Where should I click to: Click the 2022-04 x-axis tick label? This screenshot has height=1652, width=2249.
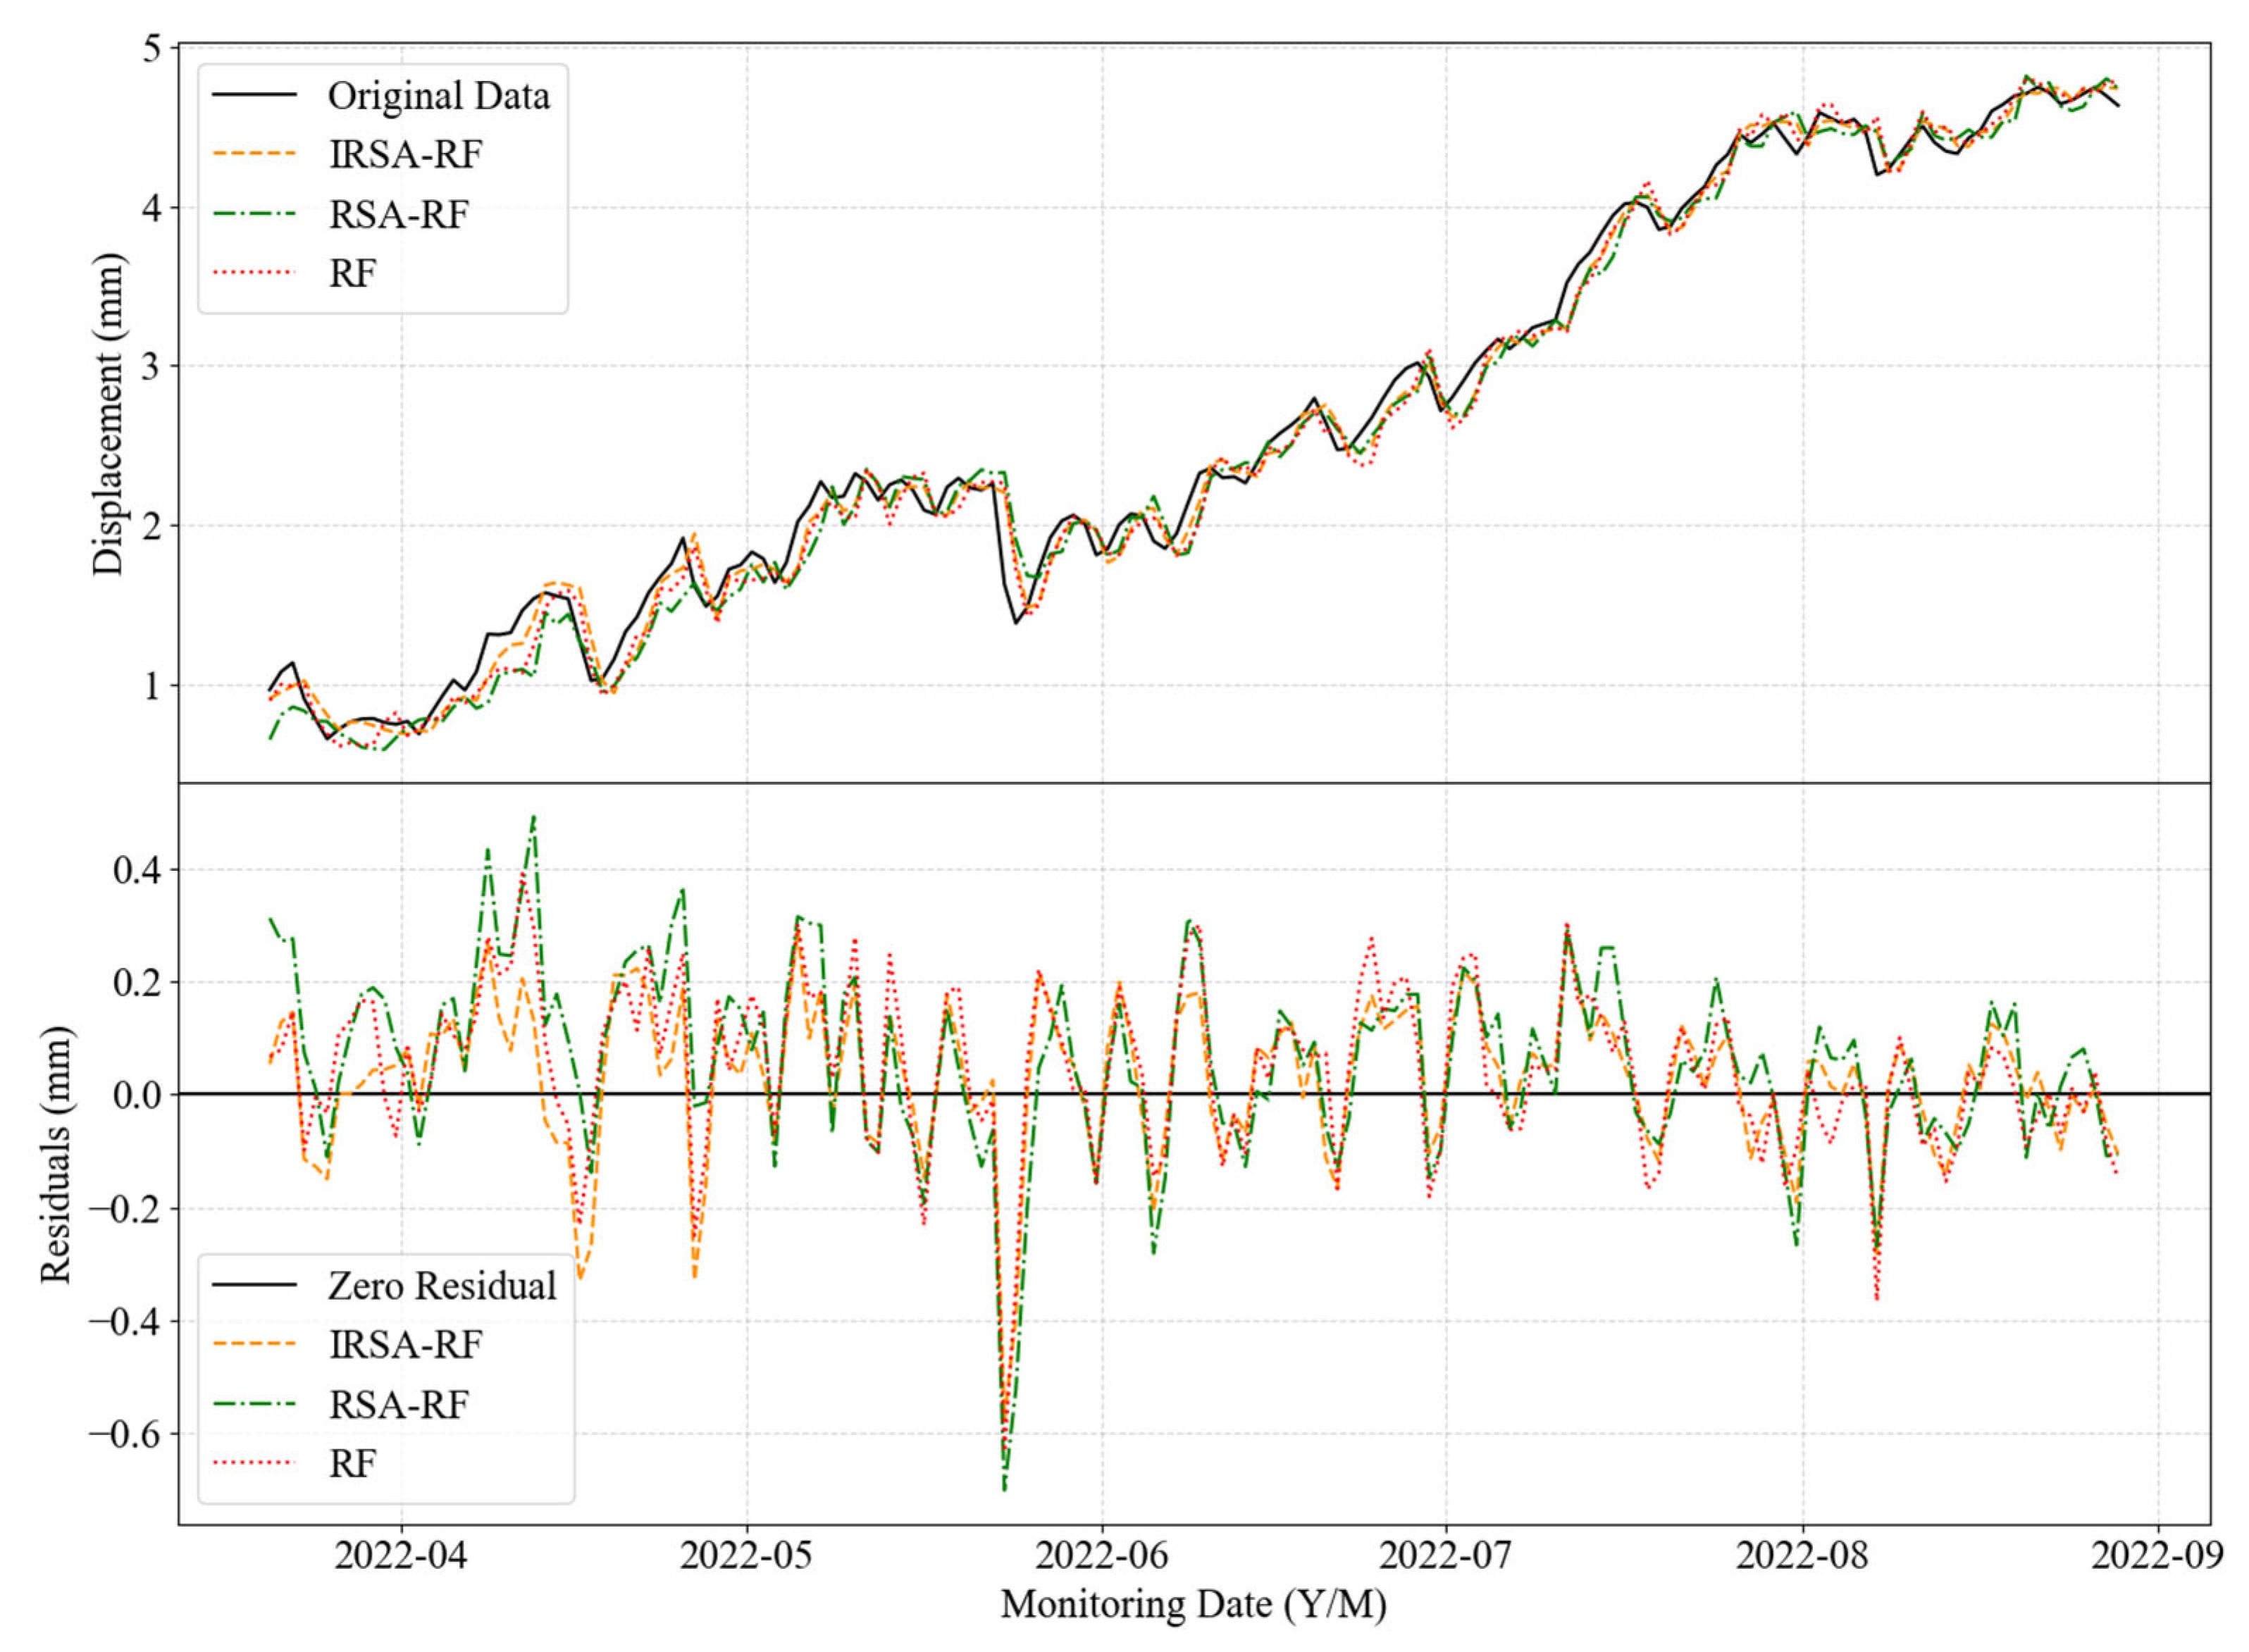pos(400,1557)
